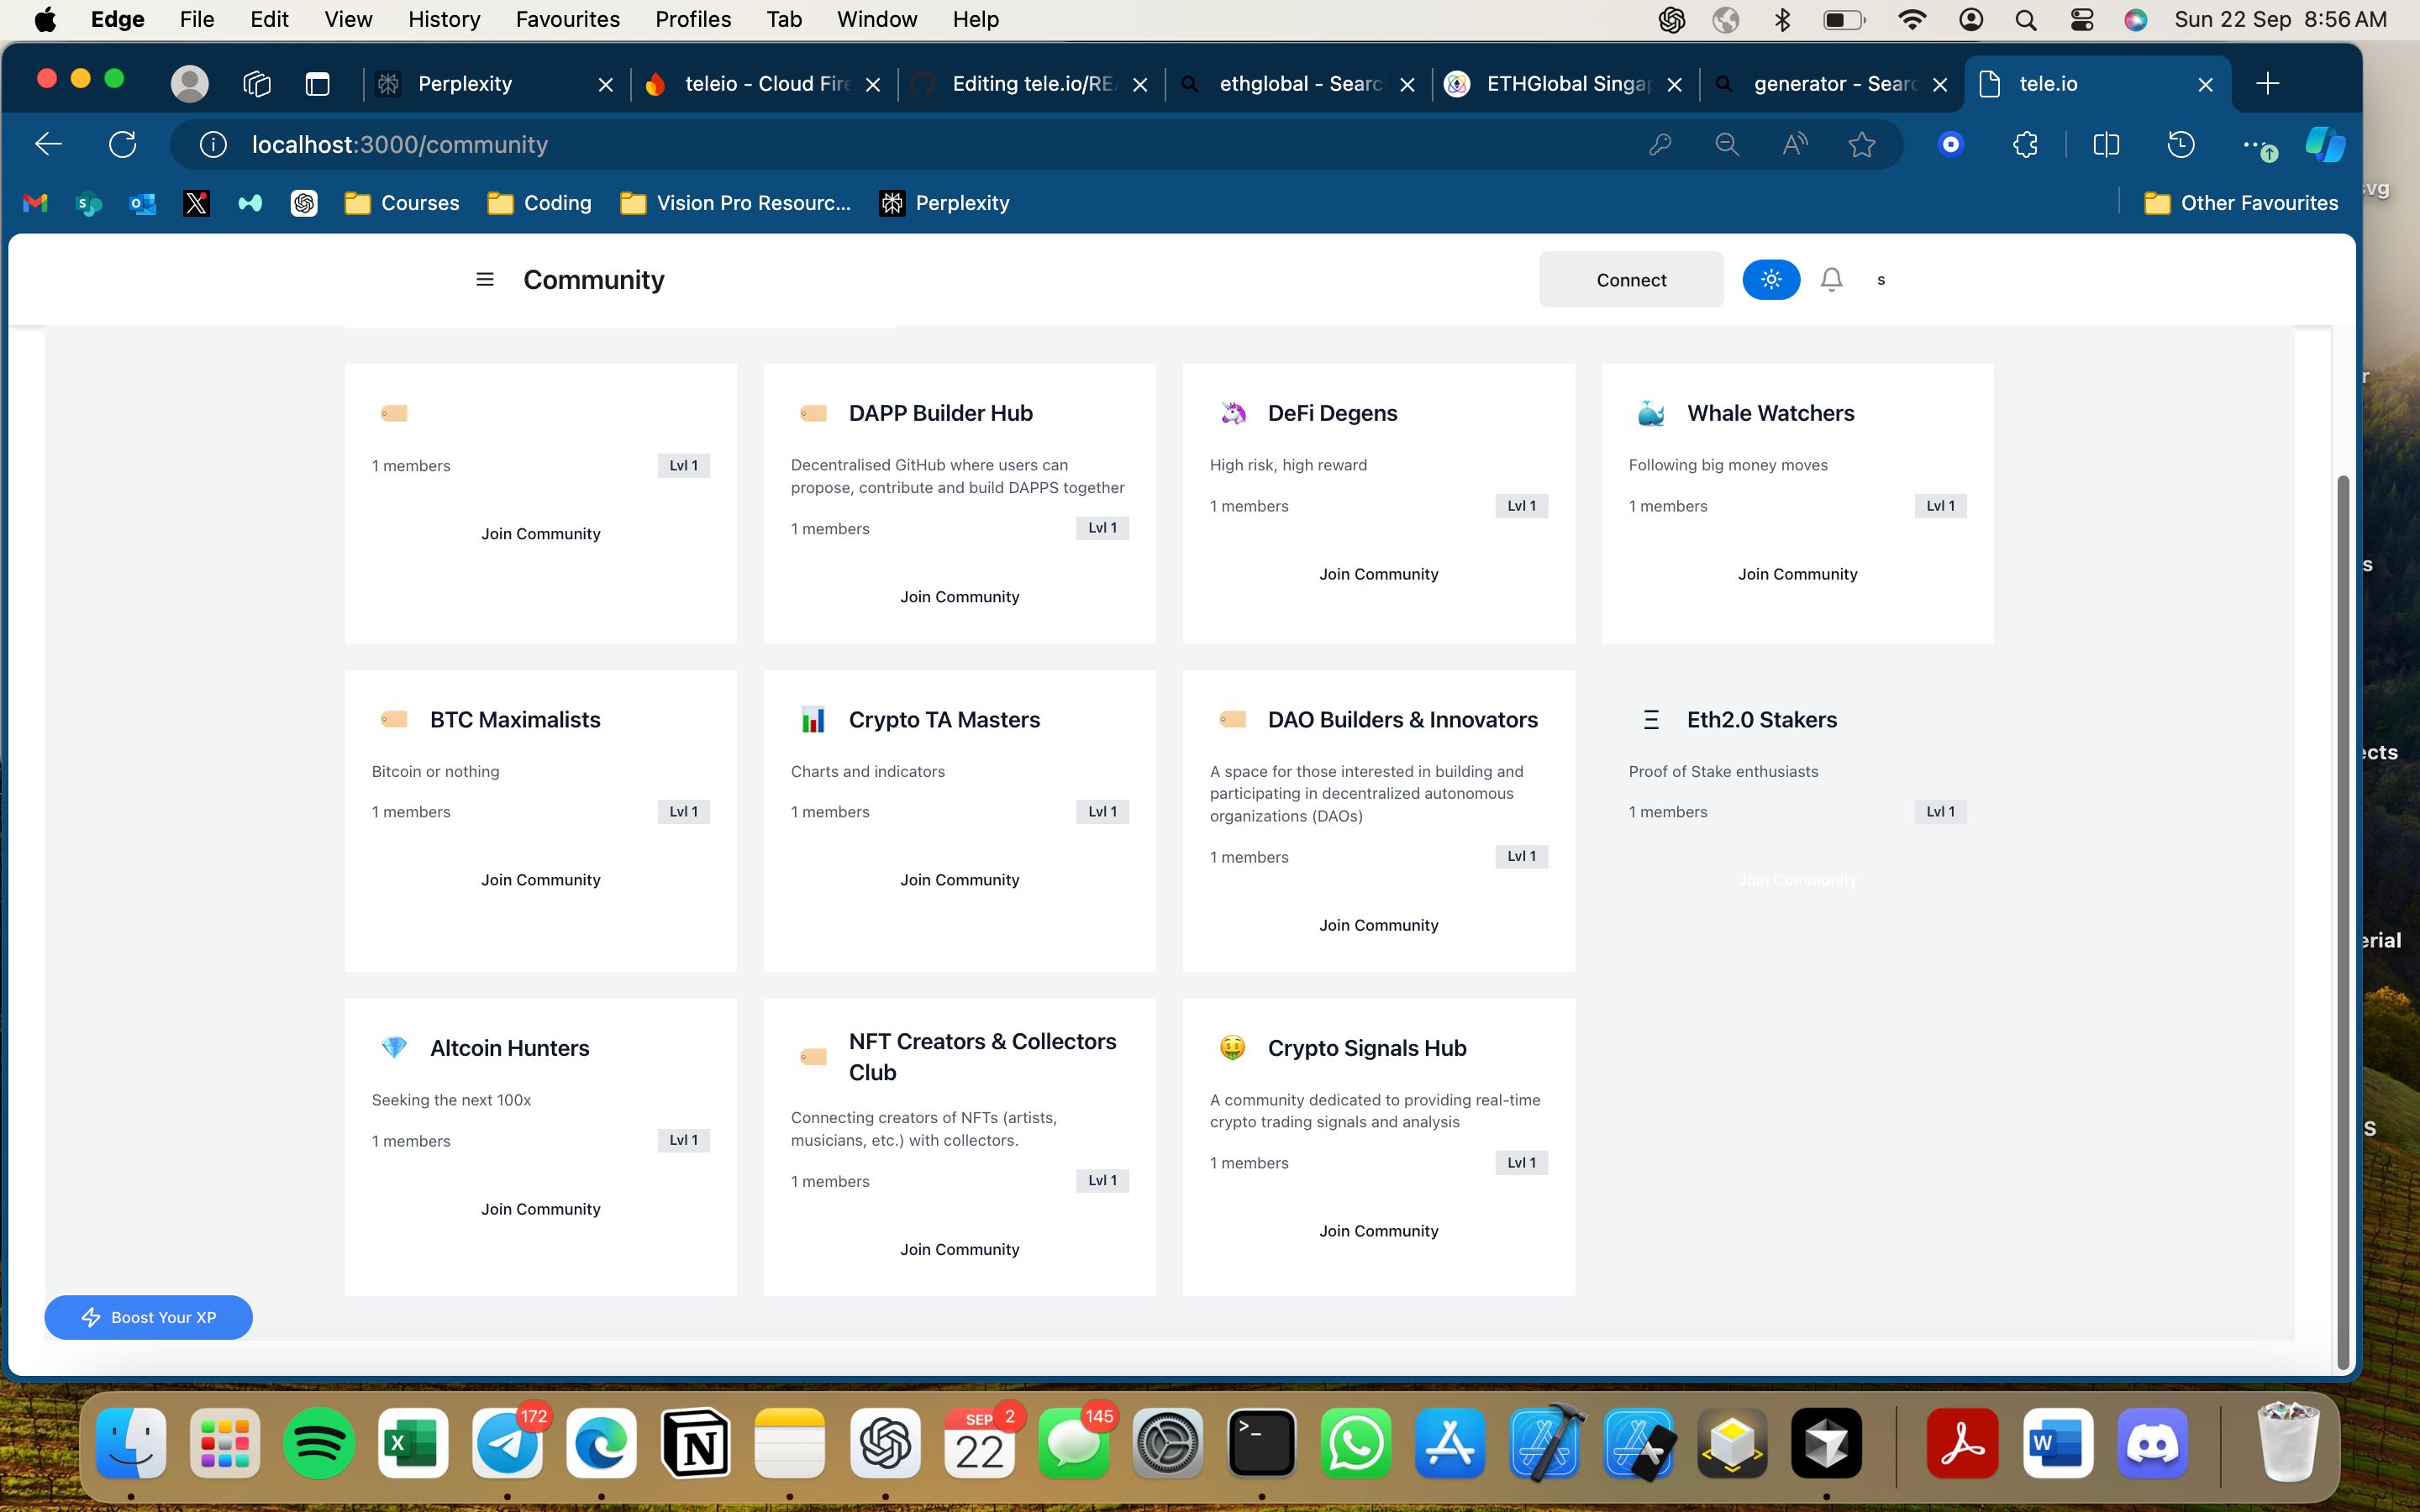Viewport: 2420px width, 1512px height.
Task: Click the Boost Your XP button
Action: coord(148,1317)
